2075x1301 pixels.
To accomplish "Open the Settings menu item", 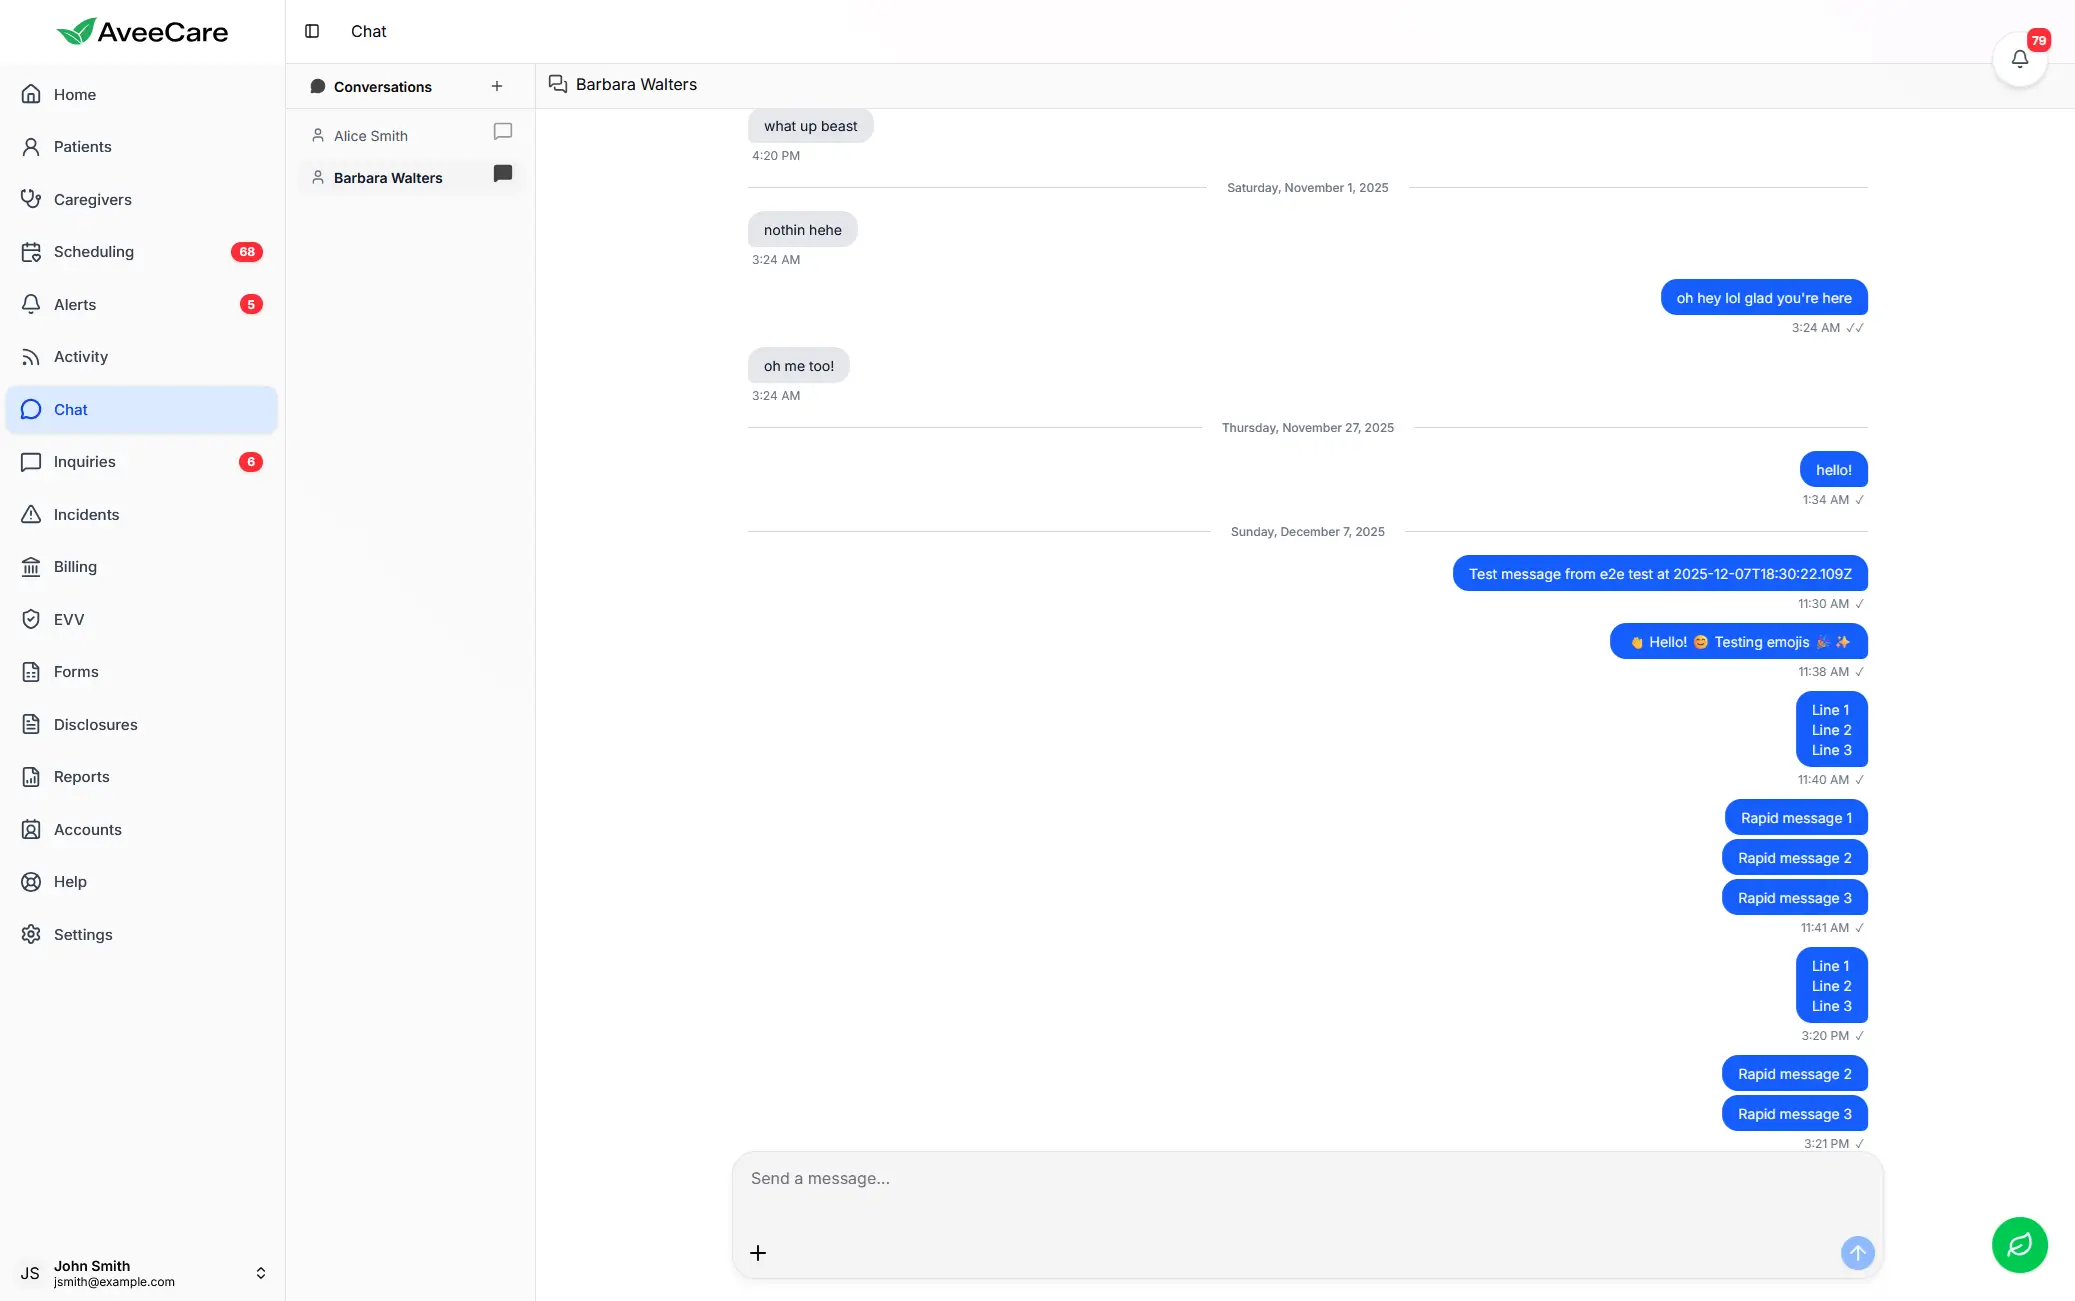I will [84, 934].
